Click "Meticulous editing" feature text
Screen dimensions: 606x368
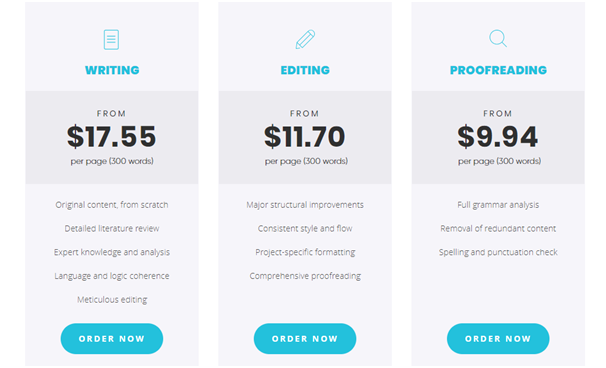coord(112,300)
